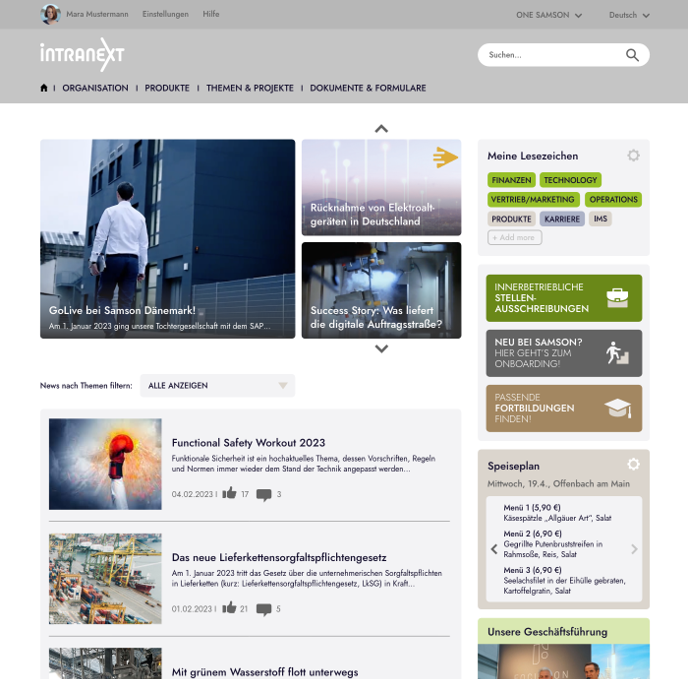Click Menü 3 (6,90 €) entry
This screenshot has height=679, width=688.
pyautogui.click(x=565, y=580)
